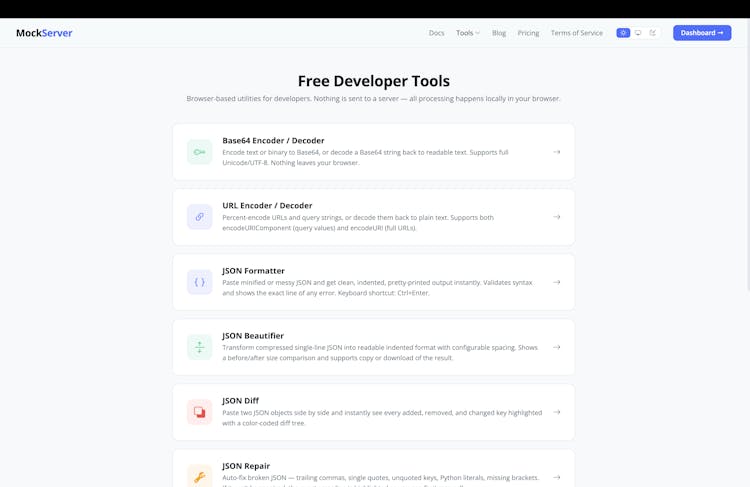Open the JSON Beautifier tool card
Screen dimensions: 750x487
(373, 347)
